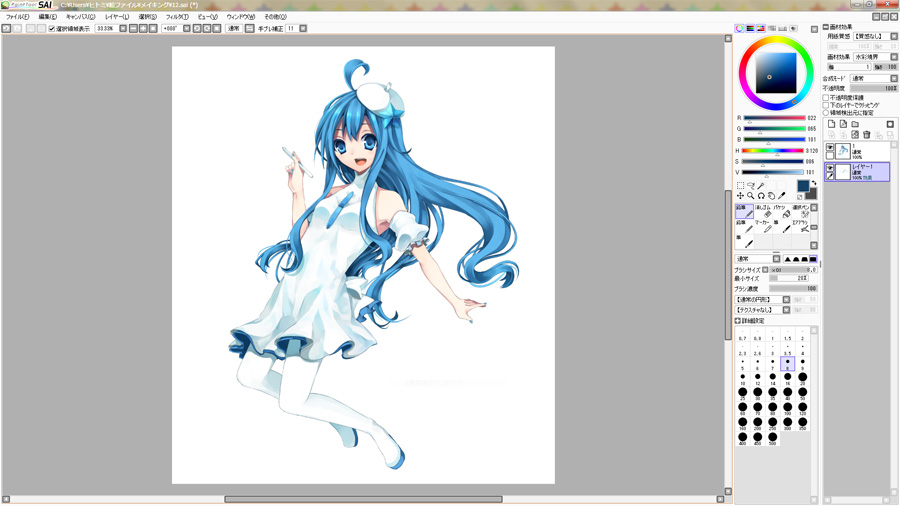The width and height of the screenshot is (900, 506).
Task: Pick brush size 500 preset
Action: click(x=773, y=439)
